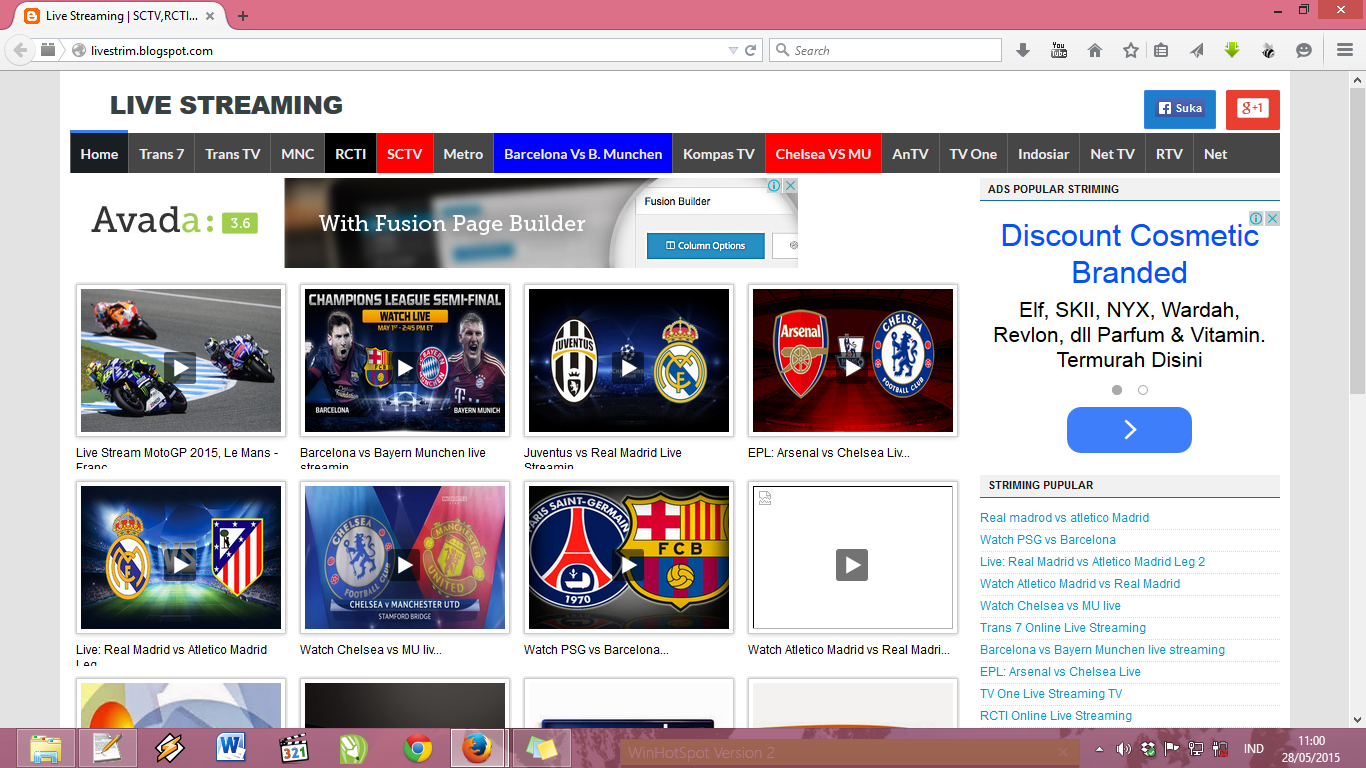This screenshot has height=768, width=1366.
Task: Show bookmarks list icon
Action: (1161, 50)
